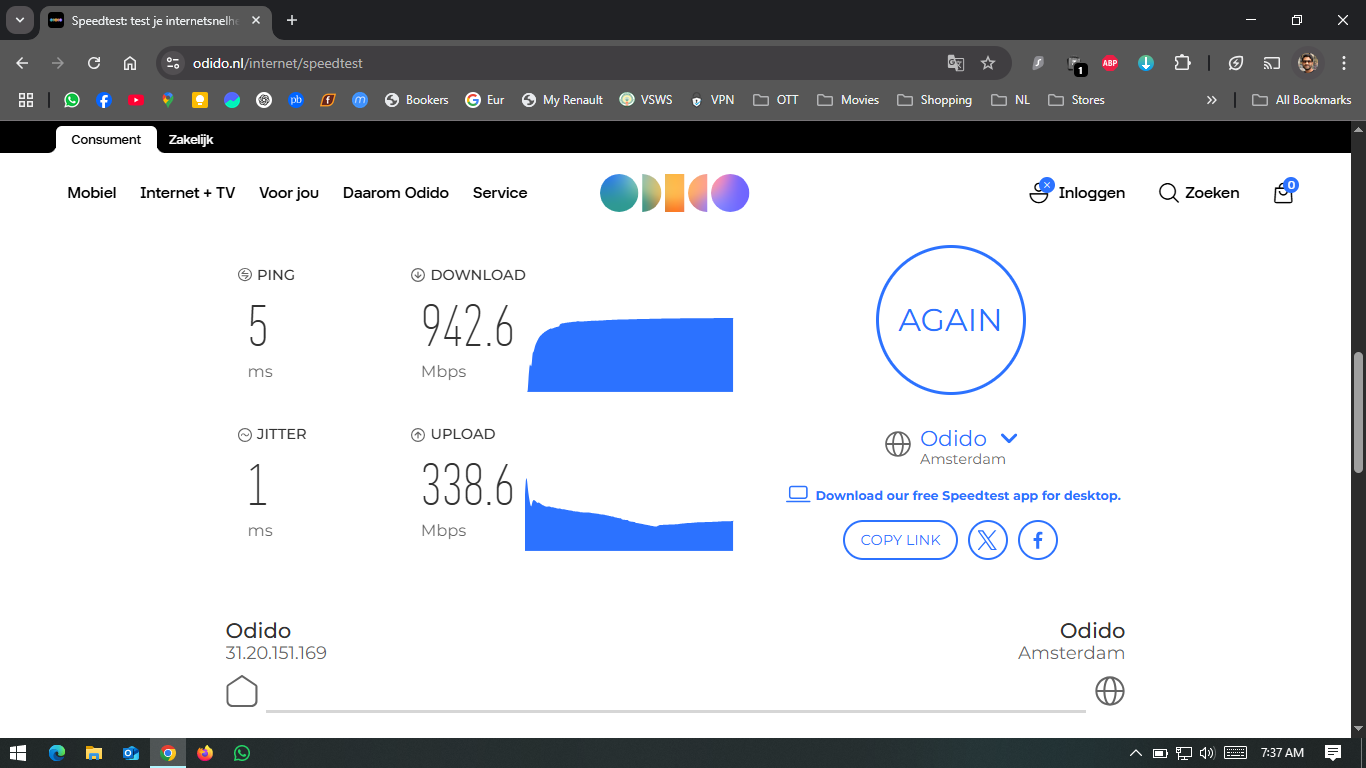Open the Windows Start menu
Viewport: 1366px width, 768px height.
point(18,753)
